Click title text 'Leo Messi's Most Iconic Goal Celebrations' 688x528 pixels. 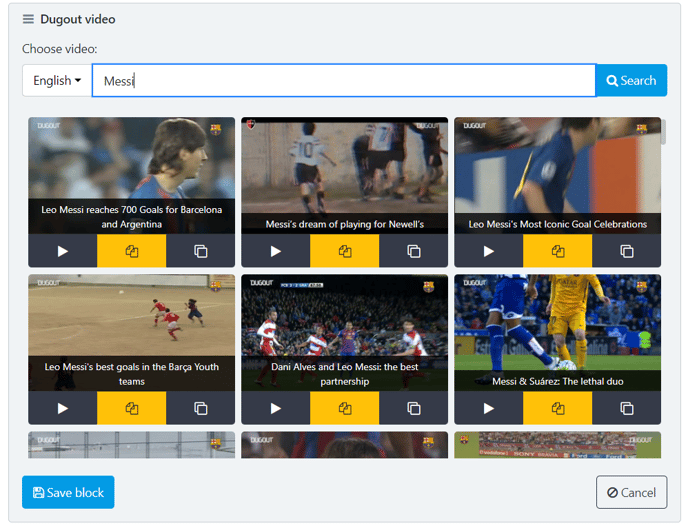[x=558, y=224]
